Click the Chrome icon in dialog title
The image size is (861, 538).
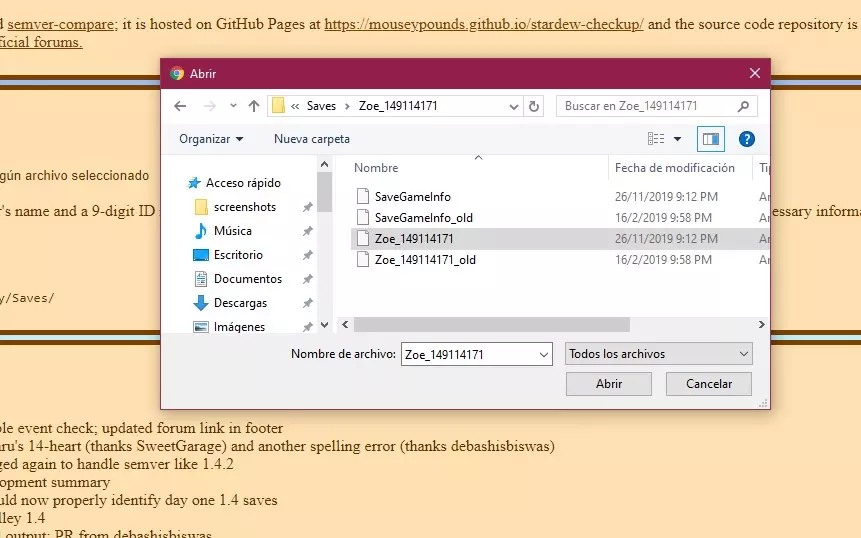pyautogui.click(x=177, y=73)
